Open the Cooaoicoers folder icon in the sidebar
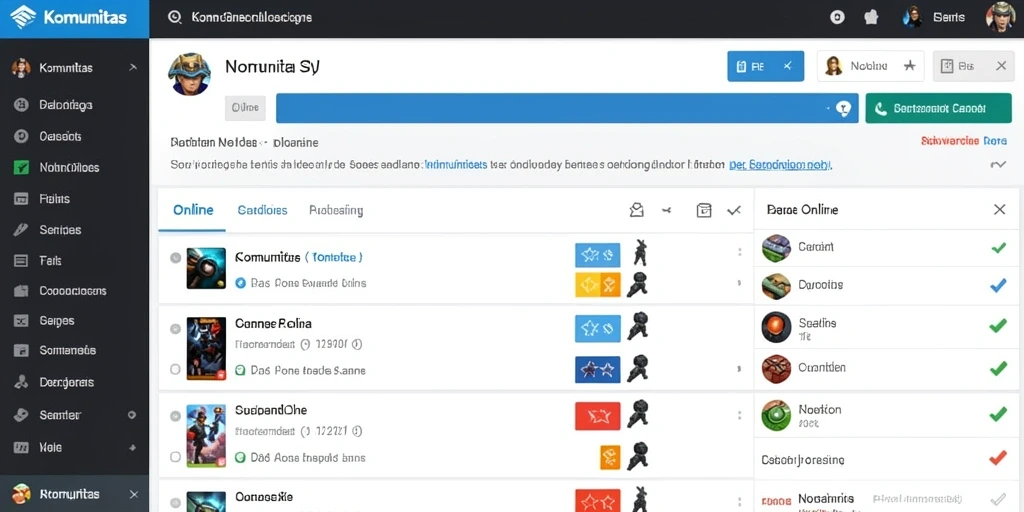 coord(21,291)
